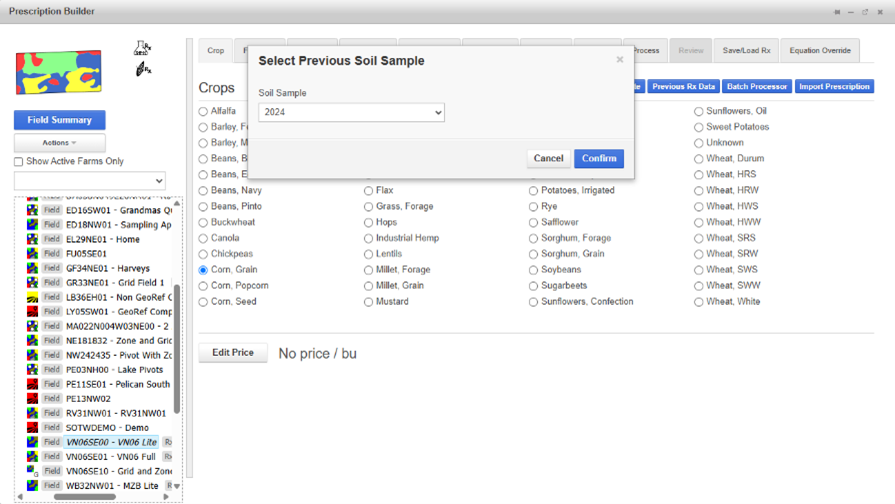Click the striped icon next to LB36EH01

click(x=33, y=297)
